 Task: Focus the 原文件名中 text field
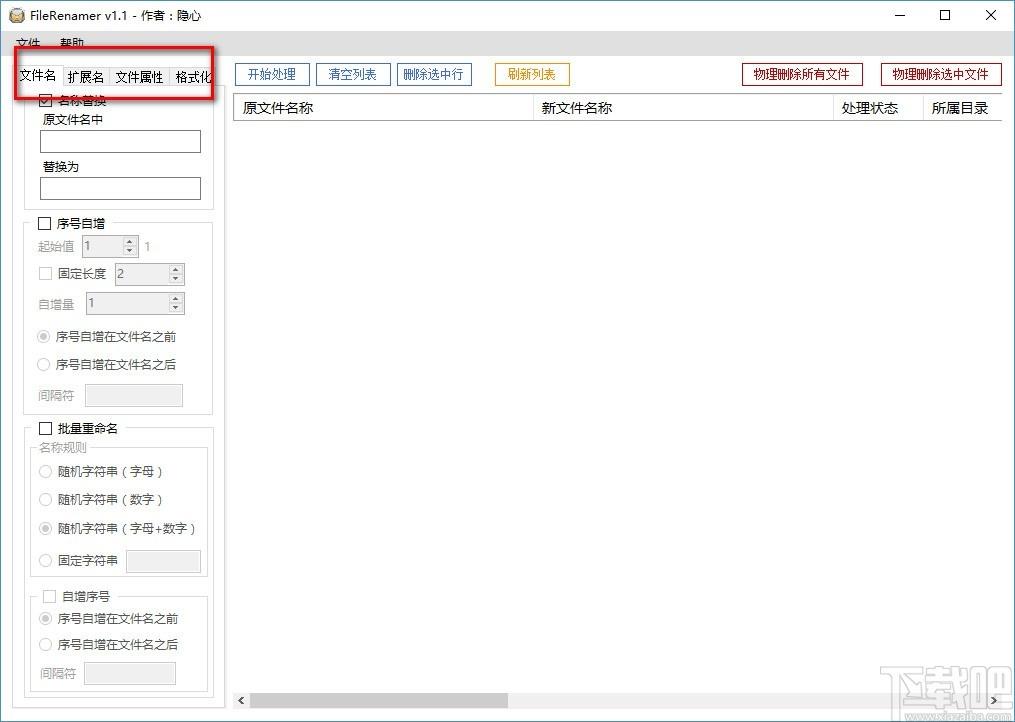[120, 142]
